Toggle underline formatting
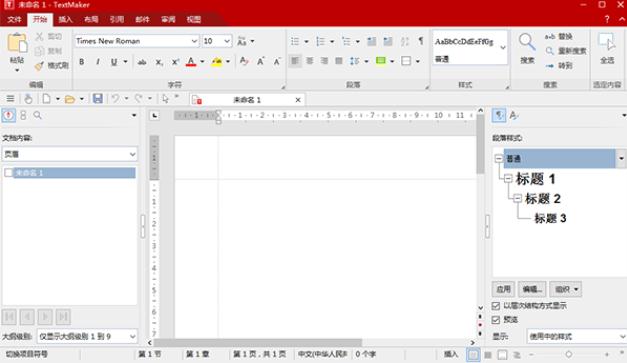 coord(114,62)
